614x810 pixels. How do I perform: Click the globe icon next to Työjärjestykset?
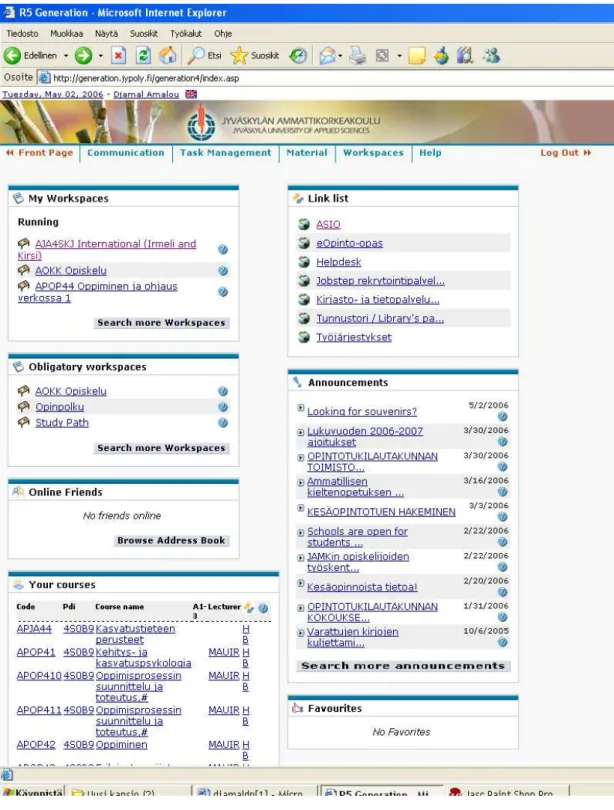[x=304, y=337]
